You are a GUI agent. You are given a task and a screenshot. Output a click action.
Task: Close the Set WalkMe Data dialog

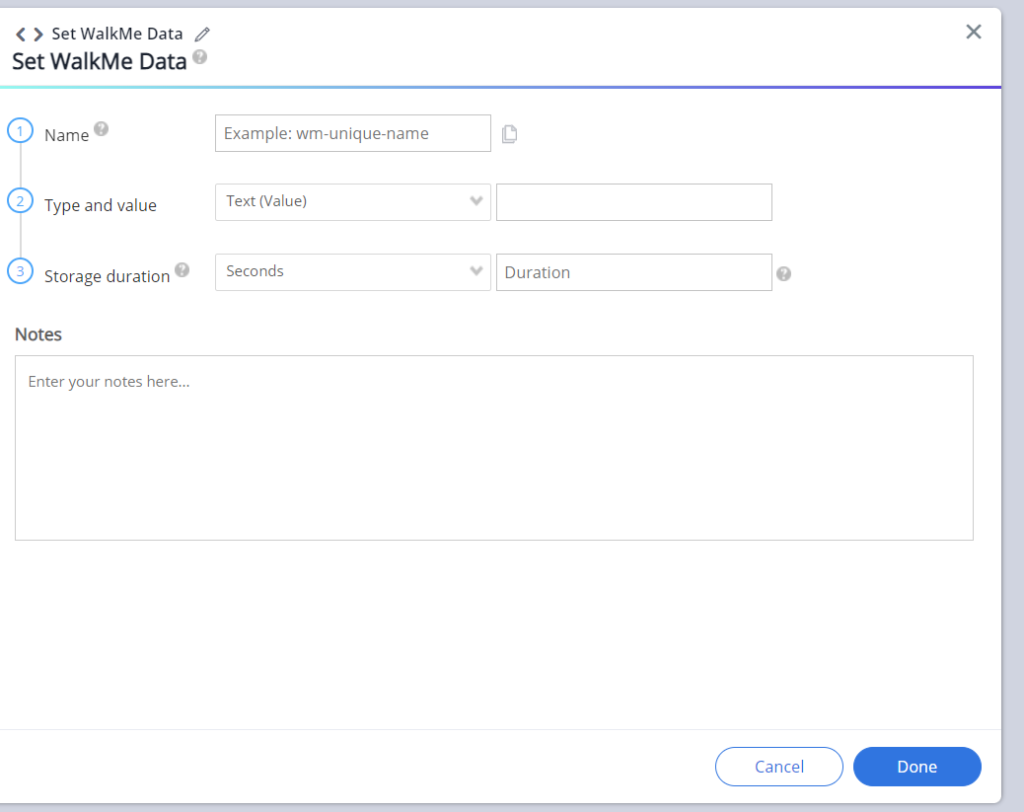pos(973,32)
